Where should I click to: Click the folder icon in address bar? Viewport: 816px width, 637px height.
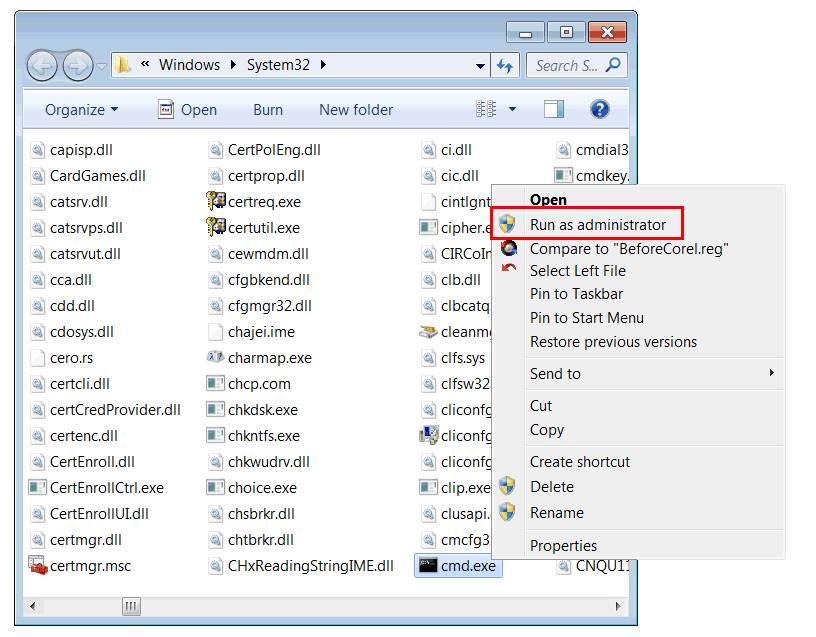[x=123, y=65]
